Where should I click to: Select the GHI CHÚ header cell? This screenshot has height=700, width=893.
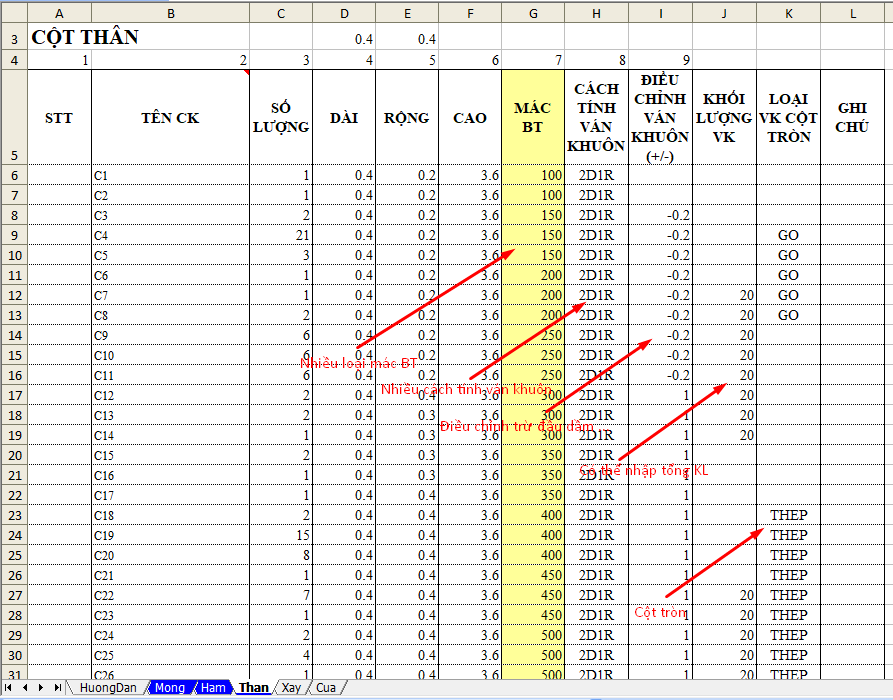pos(852,117)
